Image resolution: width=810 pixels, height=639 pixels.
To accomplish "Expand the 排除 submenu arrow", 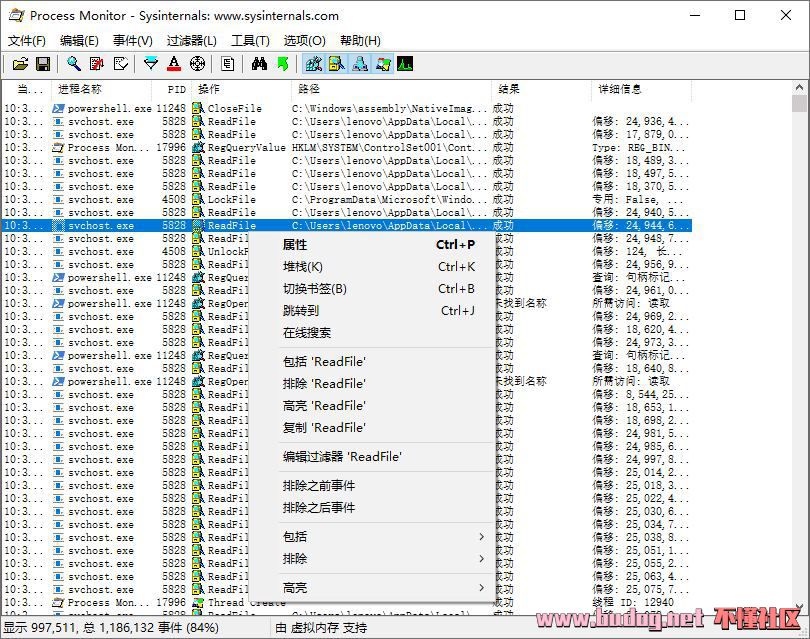I will (x=481, y=558).
